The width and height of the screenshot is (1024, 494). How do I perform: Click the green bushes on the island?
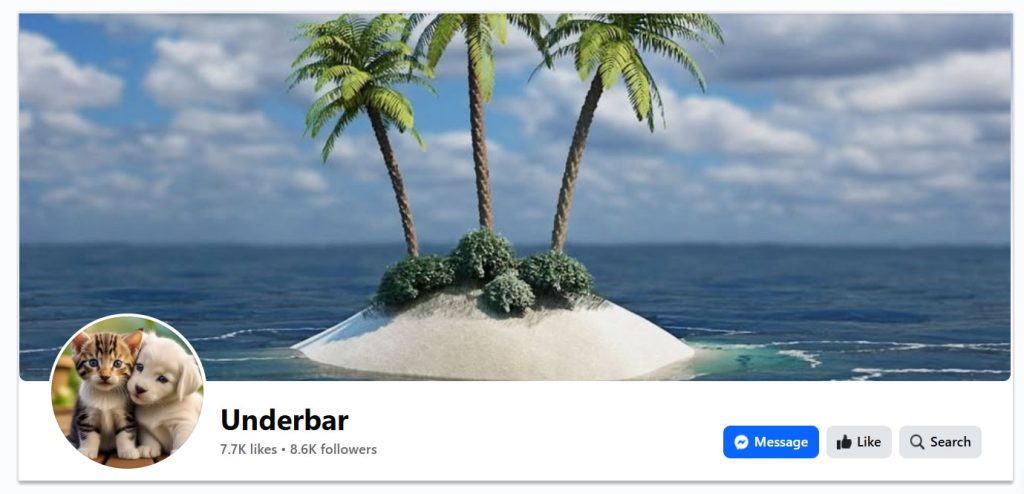tap(485, 271)
